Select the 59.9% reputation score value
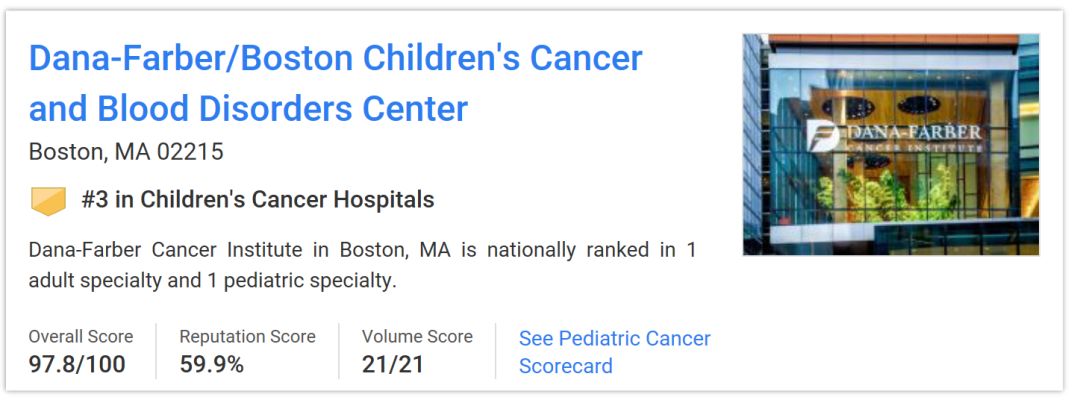 [x=212, y=365]
